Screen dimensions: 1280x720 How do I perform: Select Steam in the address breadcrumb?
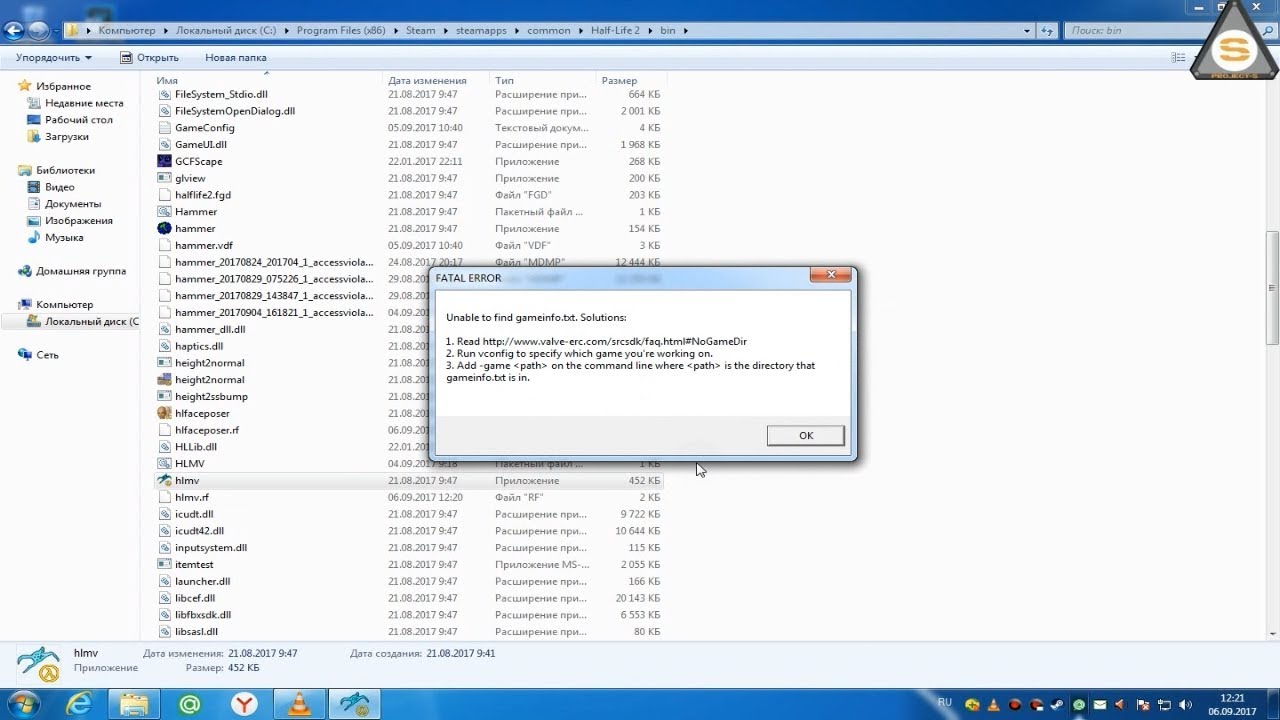(420, 31)
